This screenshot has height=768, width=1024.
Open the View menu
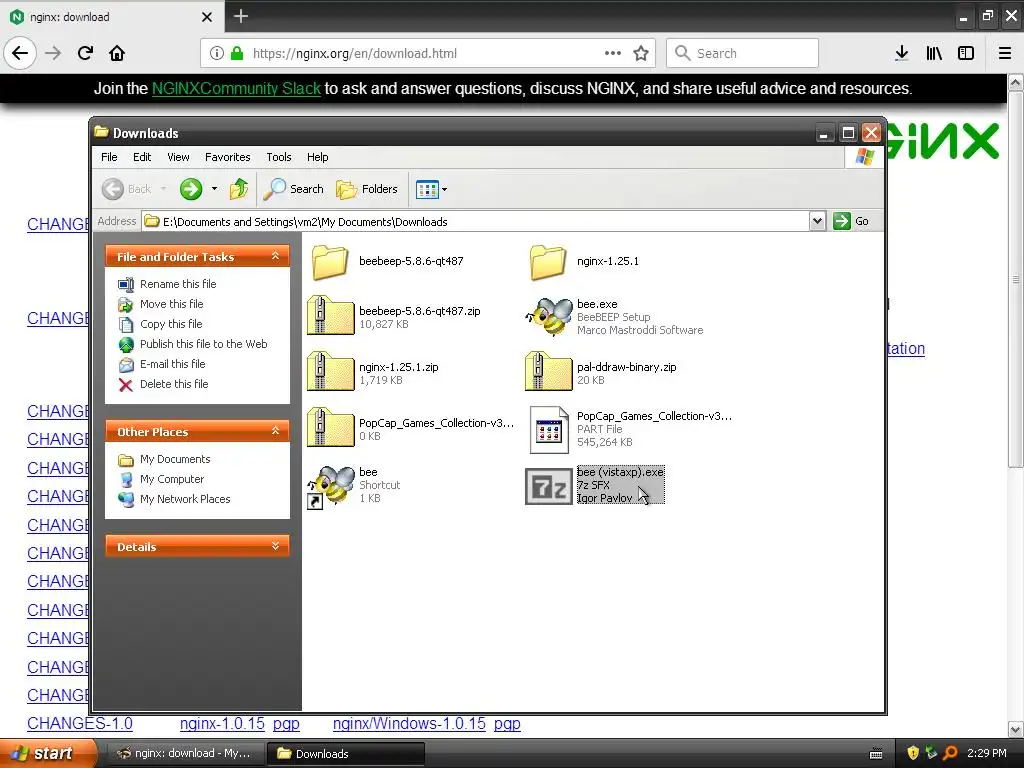[178, 157]
